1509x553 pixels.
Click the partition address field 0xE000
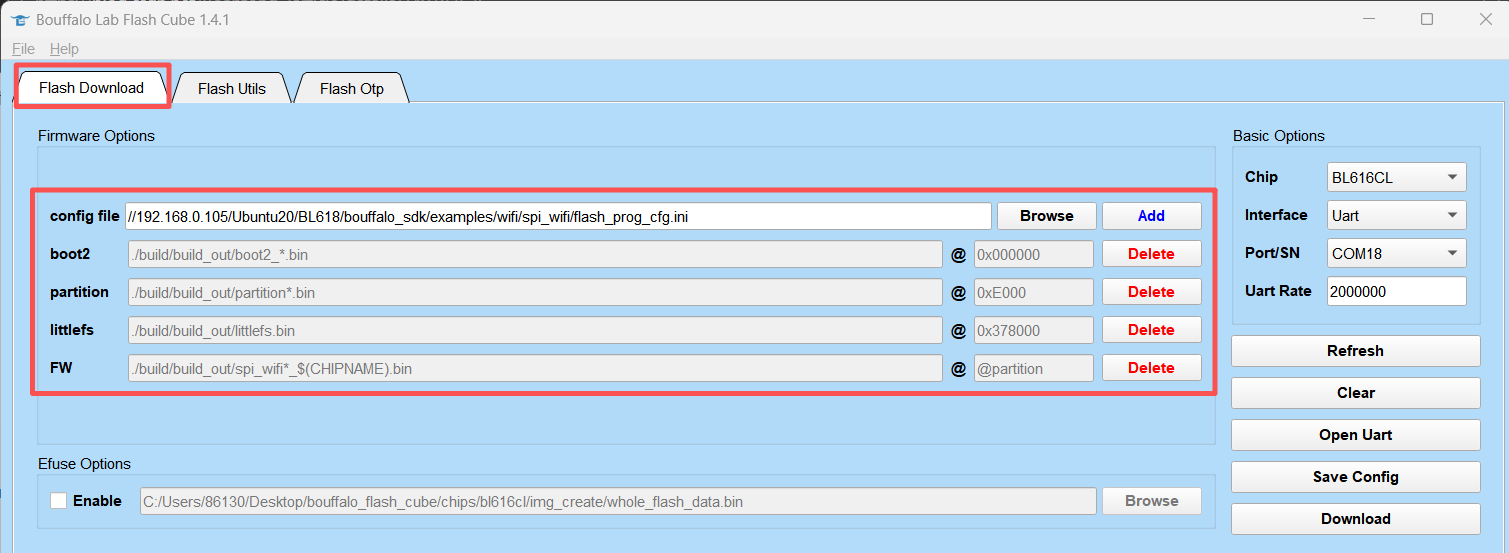(1034, 292)
